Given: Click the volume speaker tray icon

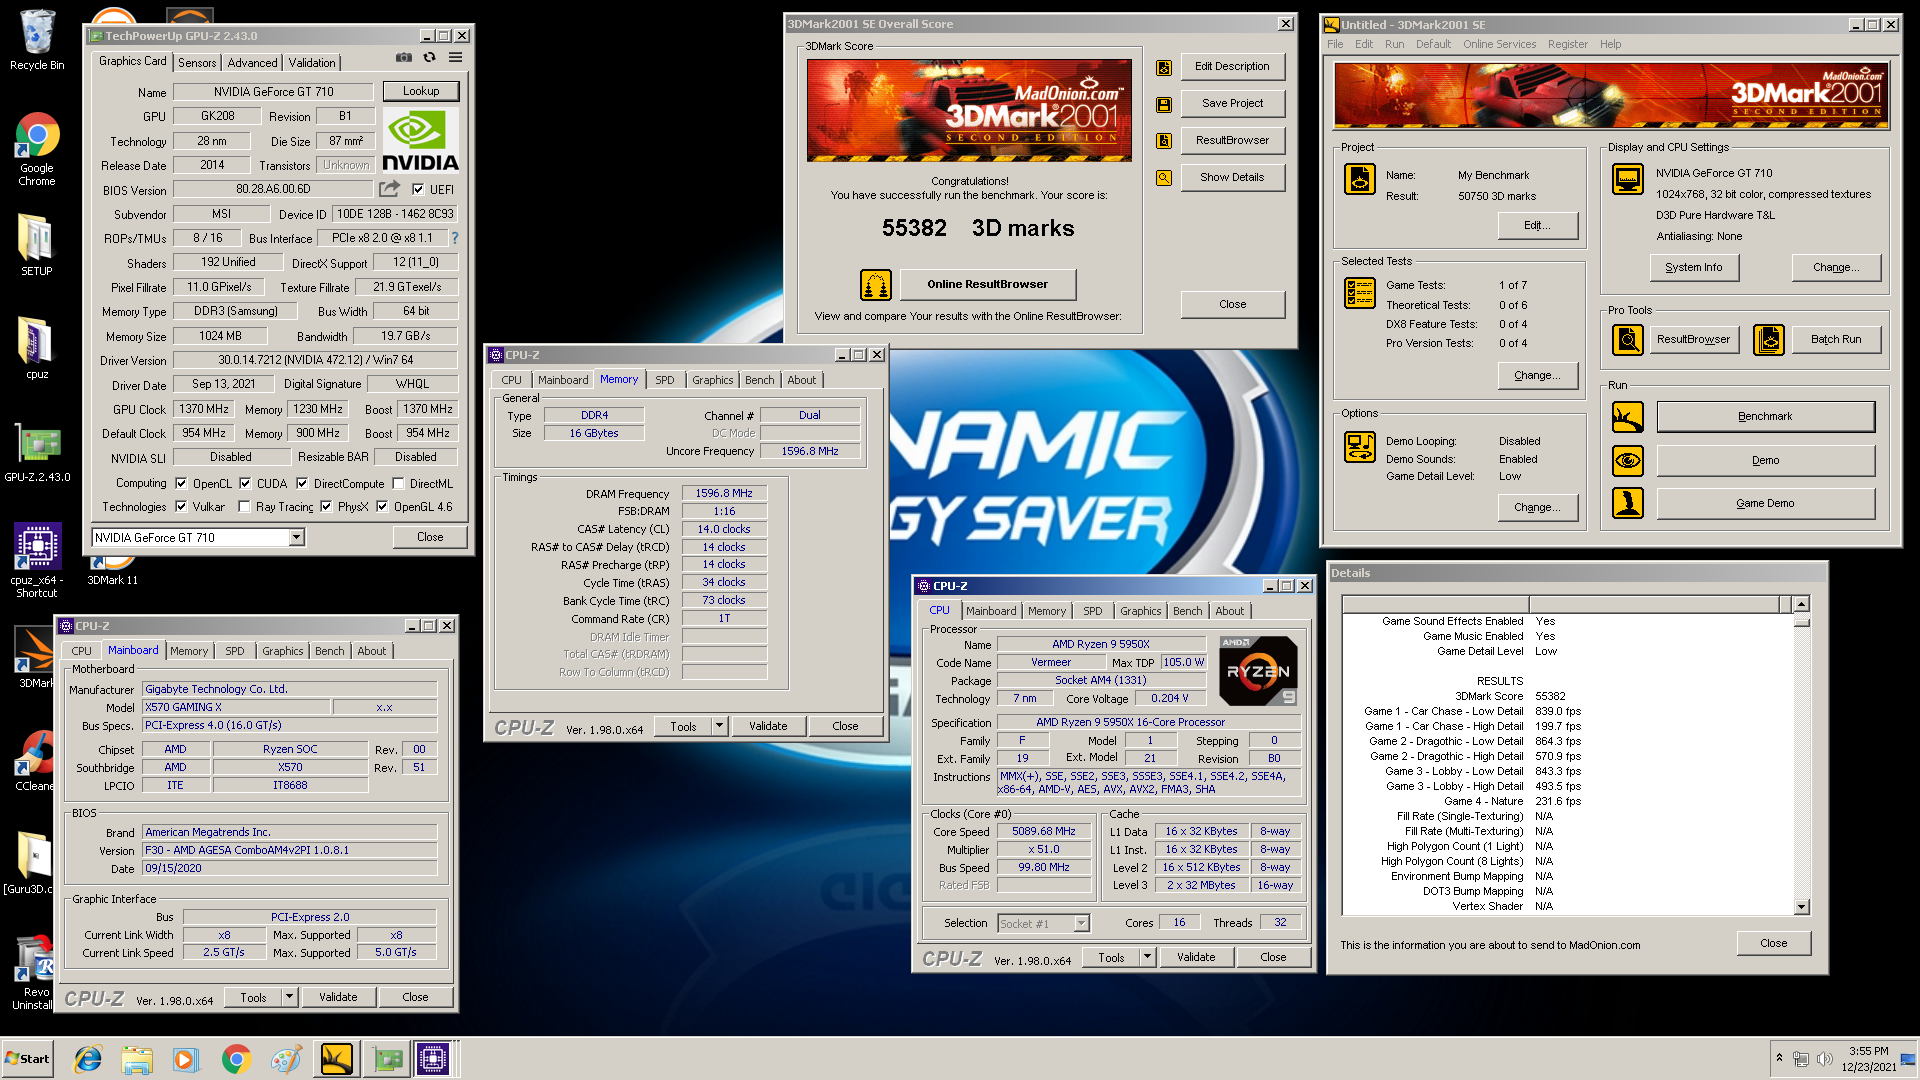Looking at the screenshot, I should [x=1824, y=1058].
